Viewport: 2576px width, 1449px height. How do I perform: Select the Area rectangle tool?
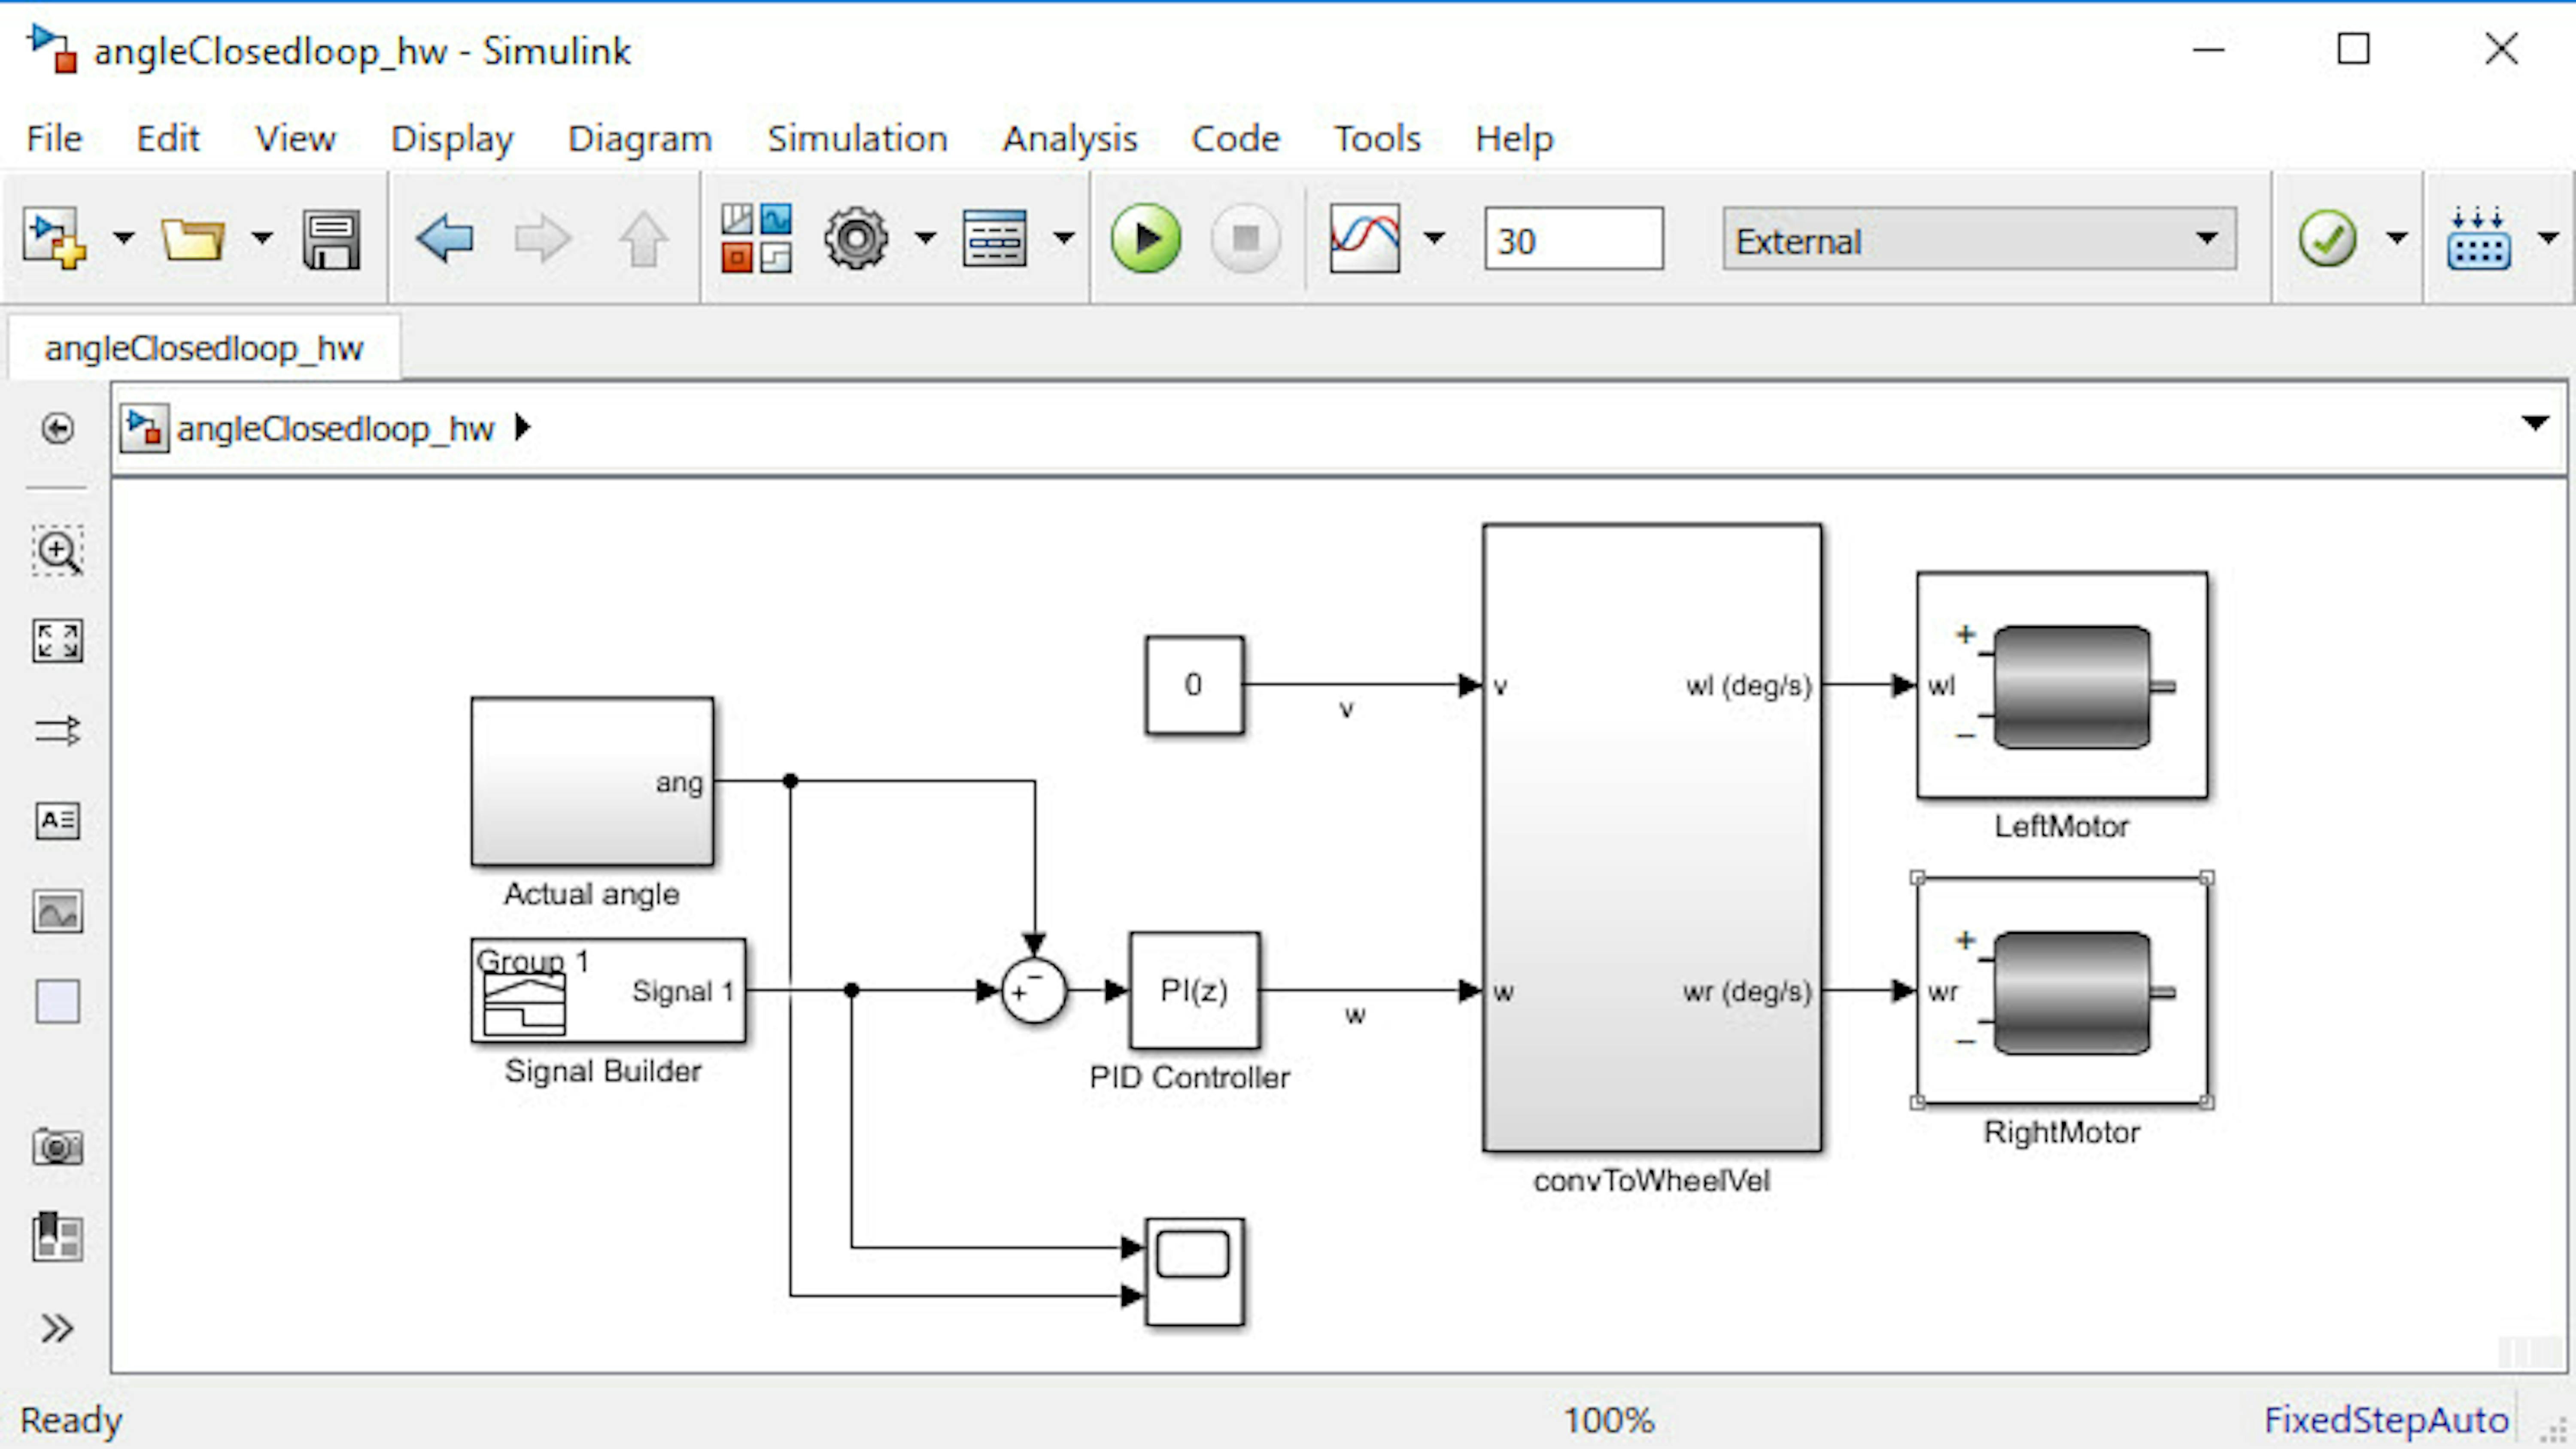(x=57, y=1001)
